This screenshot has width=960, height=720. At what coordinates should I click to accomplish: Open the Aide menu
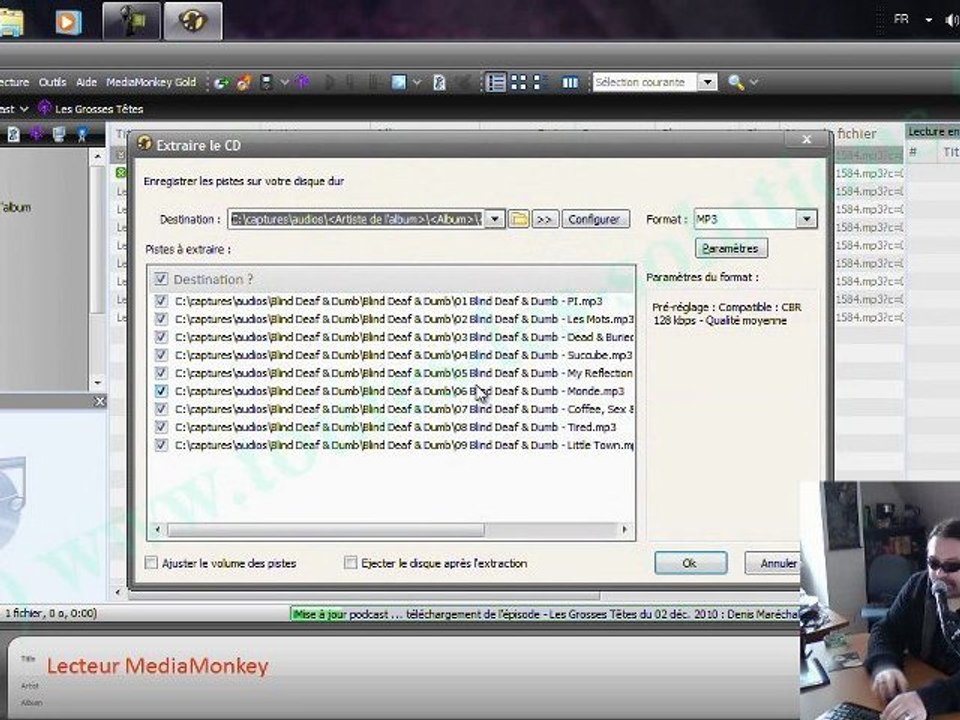pos(86,82)
